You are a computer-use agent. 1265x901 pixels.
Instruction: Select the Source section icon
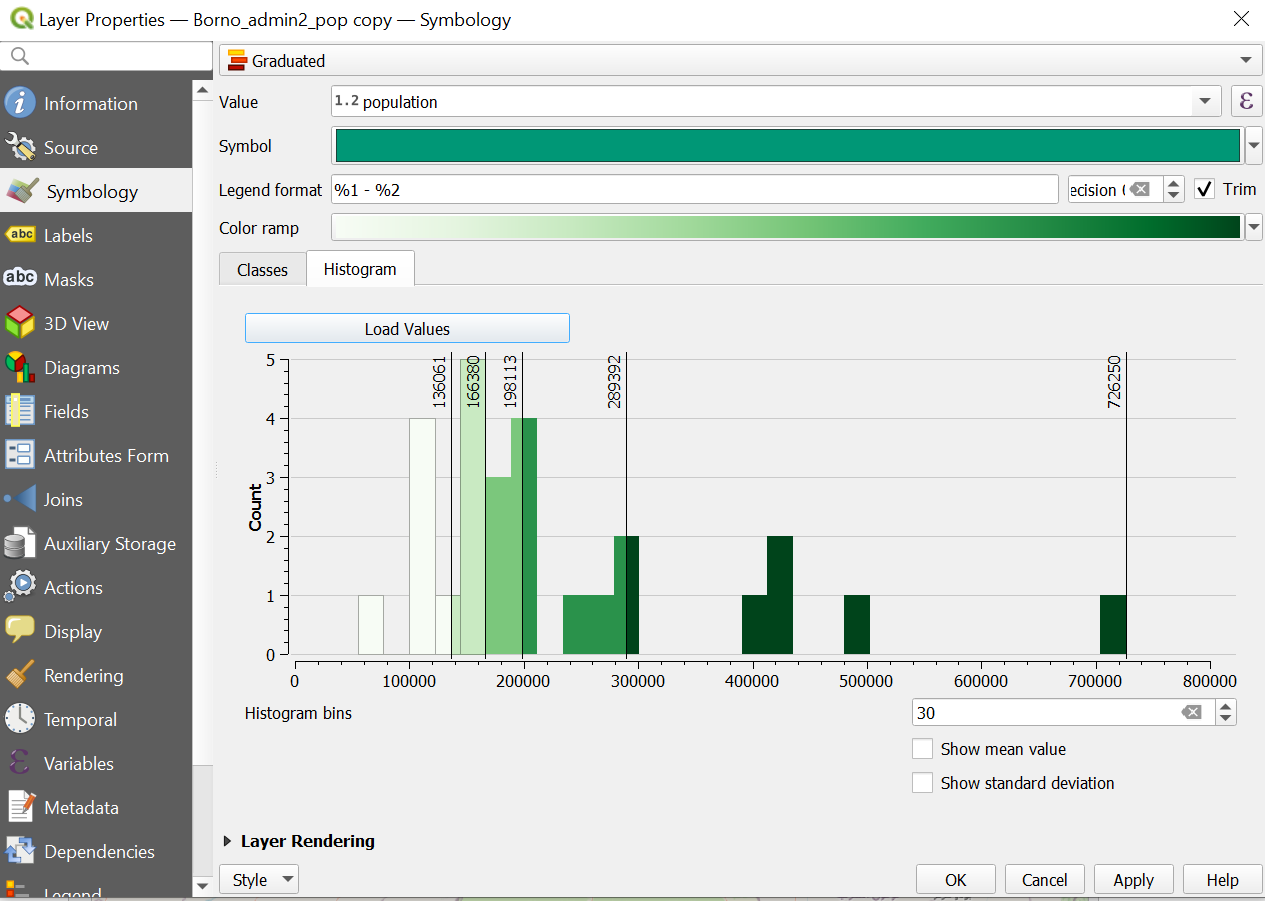coord(20,148)
